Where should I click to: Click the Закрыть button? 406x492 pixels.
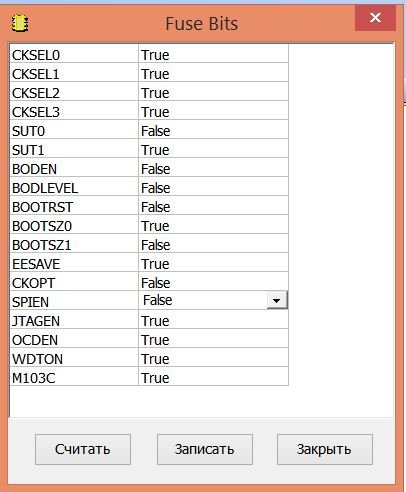(325, 449)
